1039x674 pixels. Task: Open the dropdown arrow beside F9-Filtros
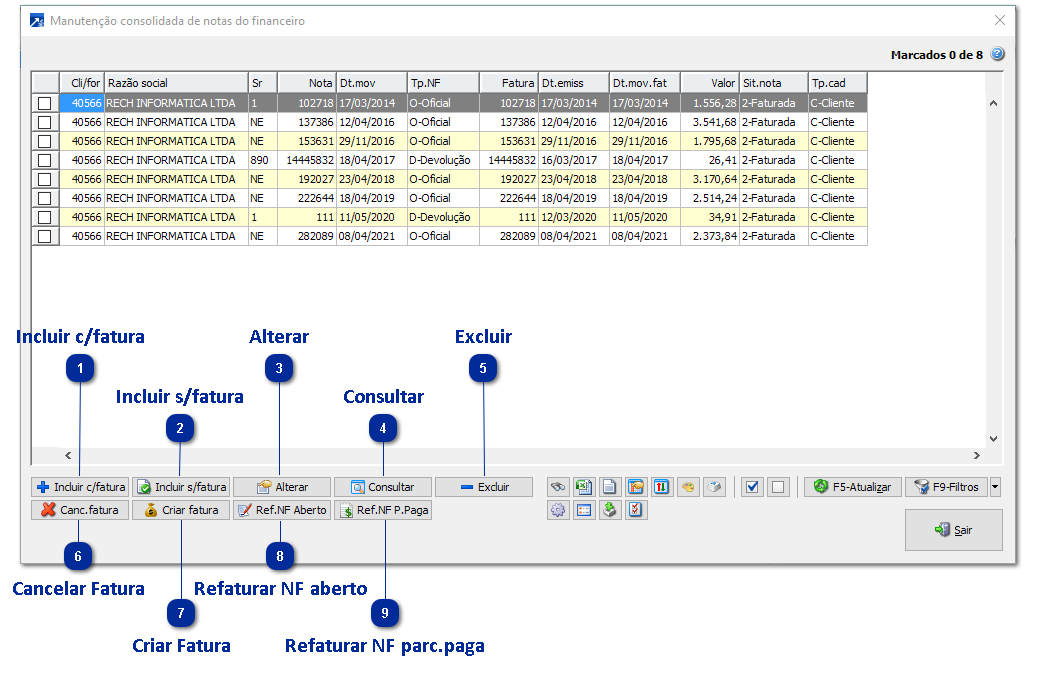coord(995,487)
